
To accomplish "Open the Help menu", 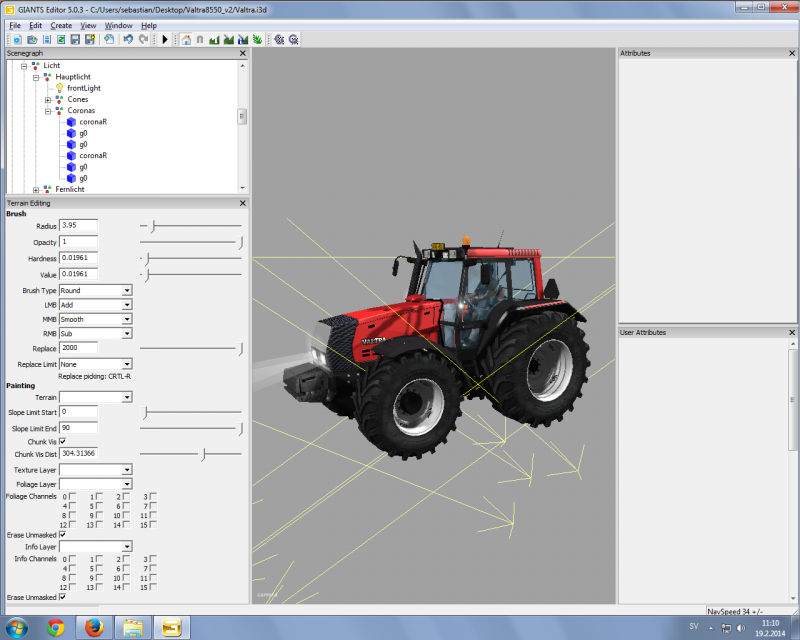I will pyautogui.click(x=148, y=26).
